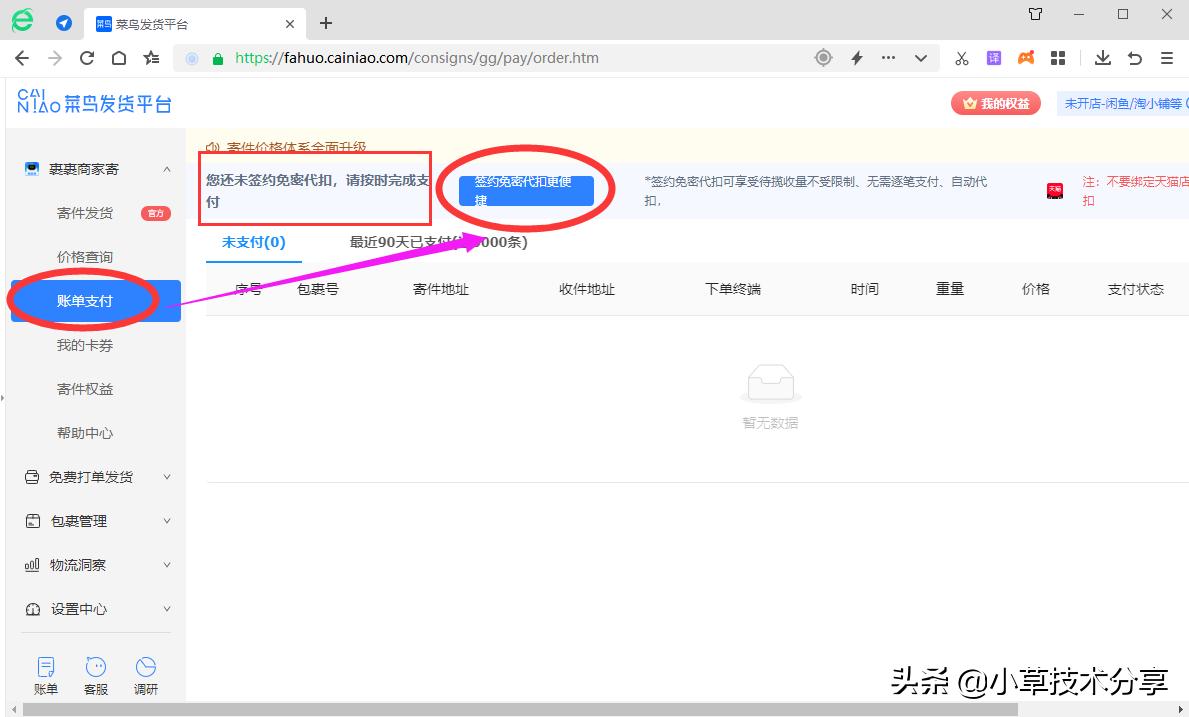The height and width of the screenshot is (717, 1189).
Task: Open the browser downloads icon
Action: pos(1102,57)
